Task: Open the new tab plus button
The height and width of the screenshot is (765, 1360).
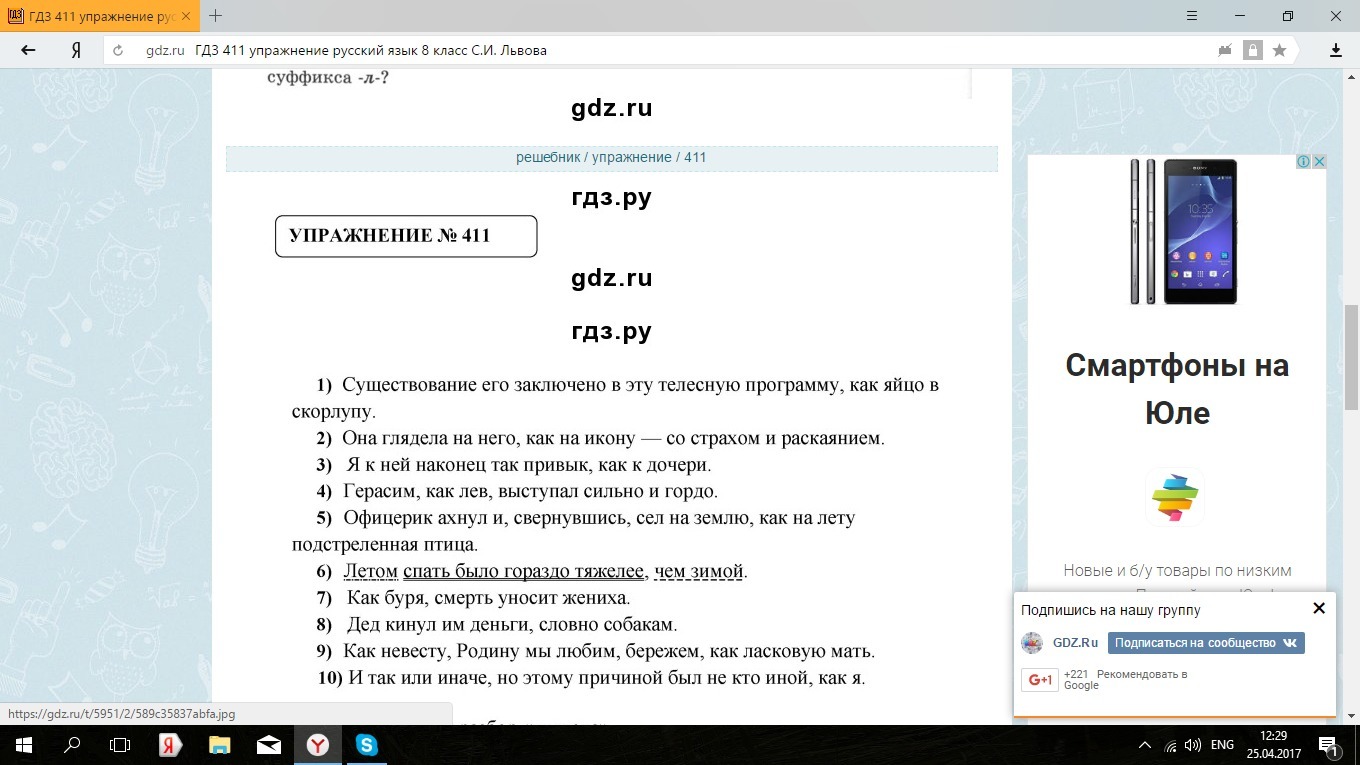Action: click(215, 16)
